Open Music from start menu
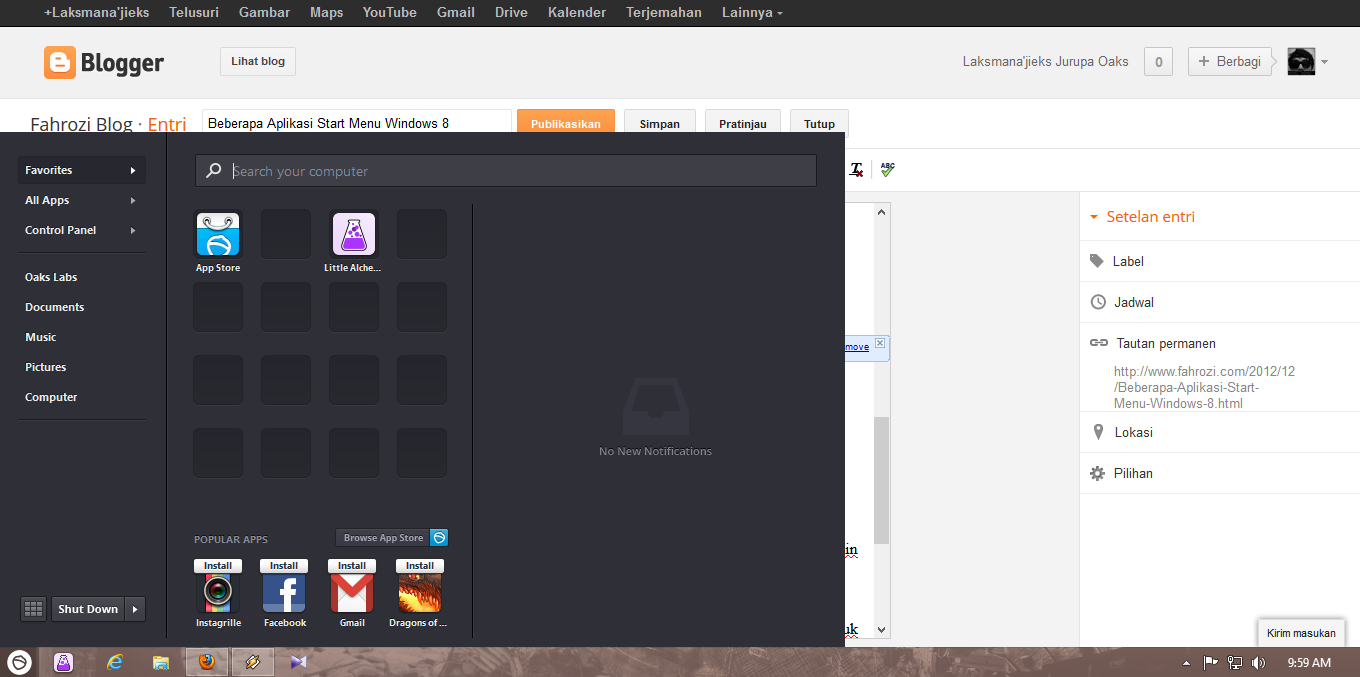 click(x=41, y=337)
